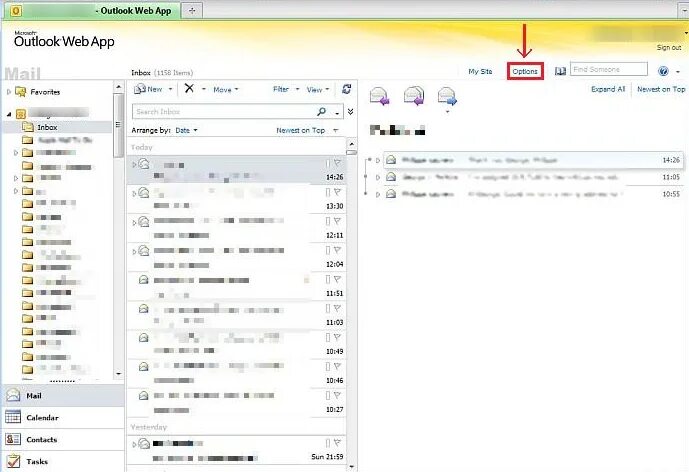Click the Reply All icon in reading pane
This screenshot has height=472, width=689.
pyautogui.click(x=413, y=96)
